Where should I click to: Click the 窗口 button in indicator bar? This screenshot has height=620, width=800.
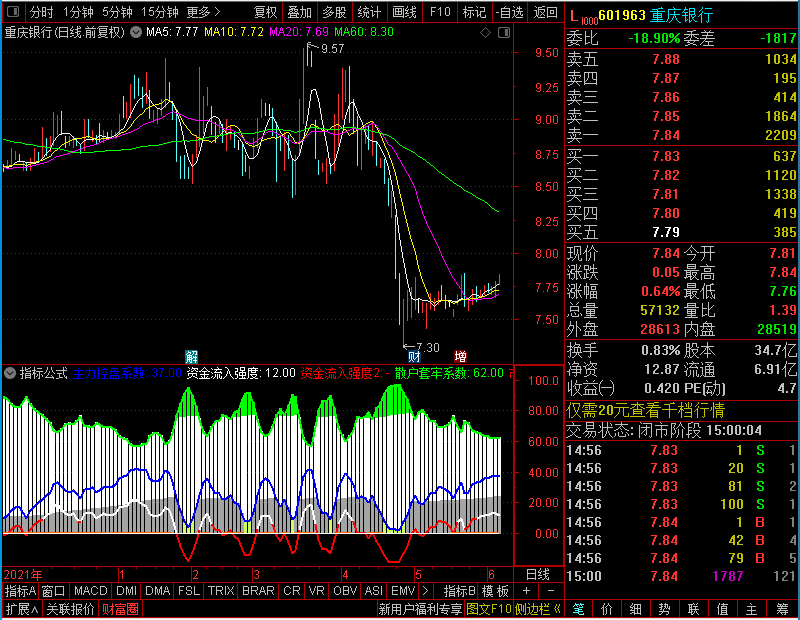54,591
